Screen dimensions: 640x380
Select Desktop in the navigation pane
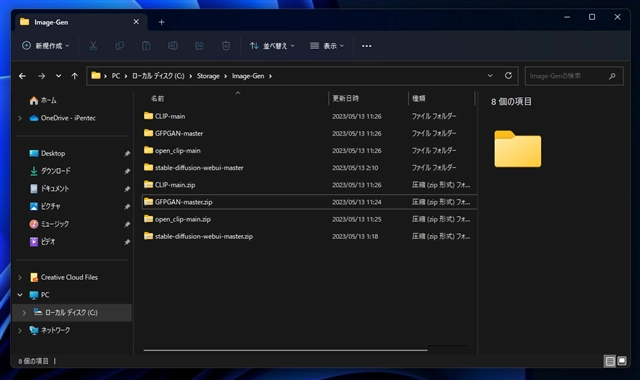pyautogui.click(x=53, y=153)
